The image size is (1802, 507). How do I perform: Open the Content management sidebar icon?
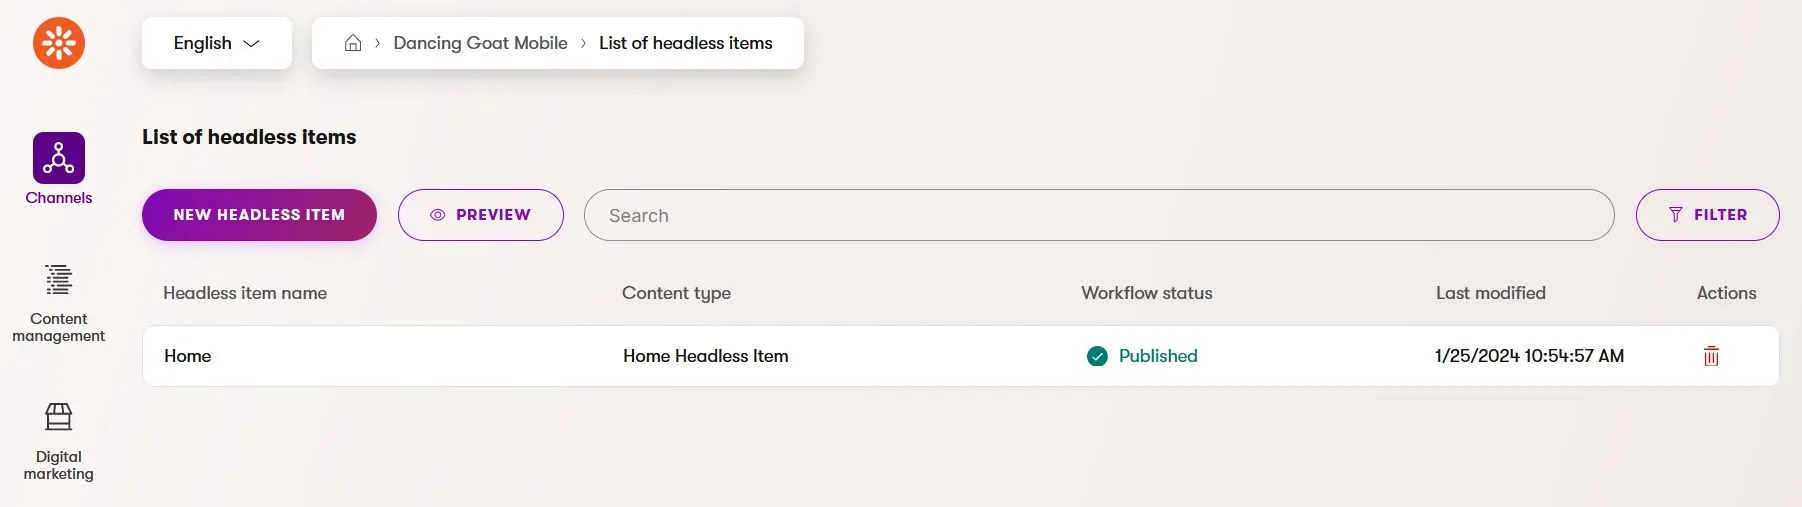click(59, 280)
